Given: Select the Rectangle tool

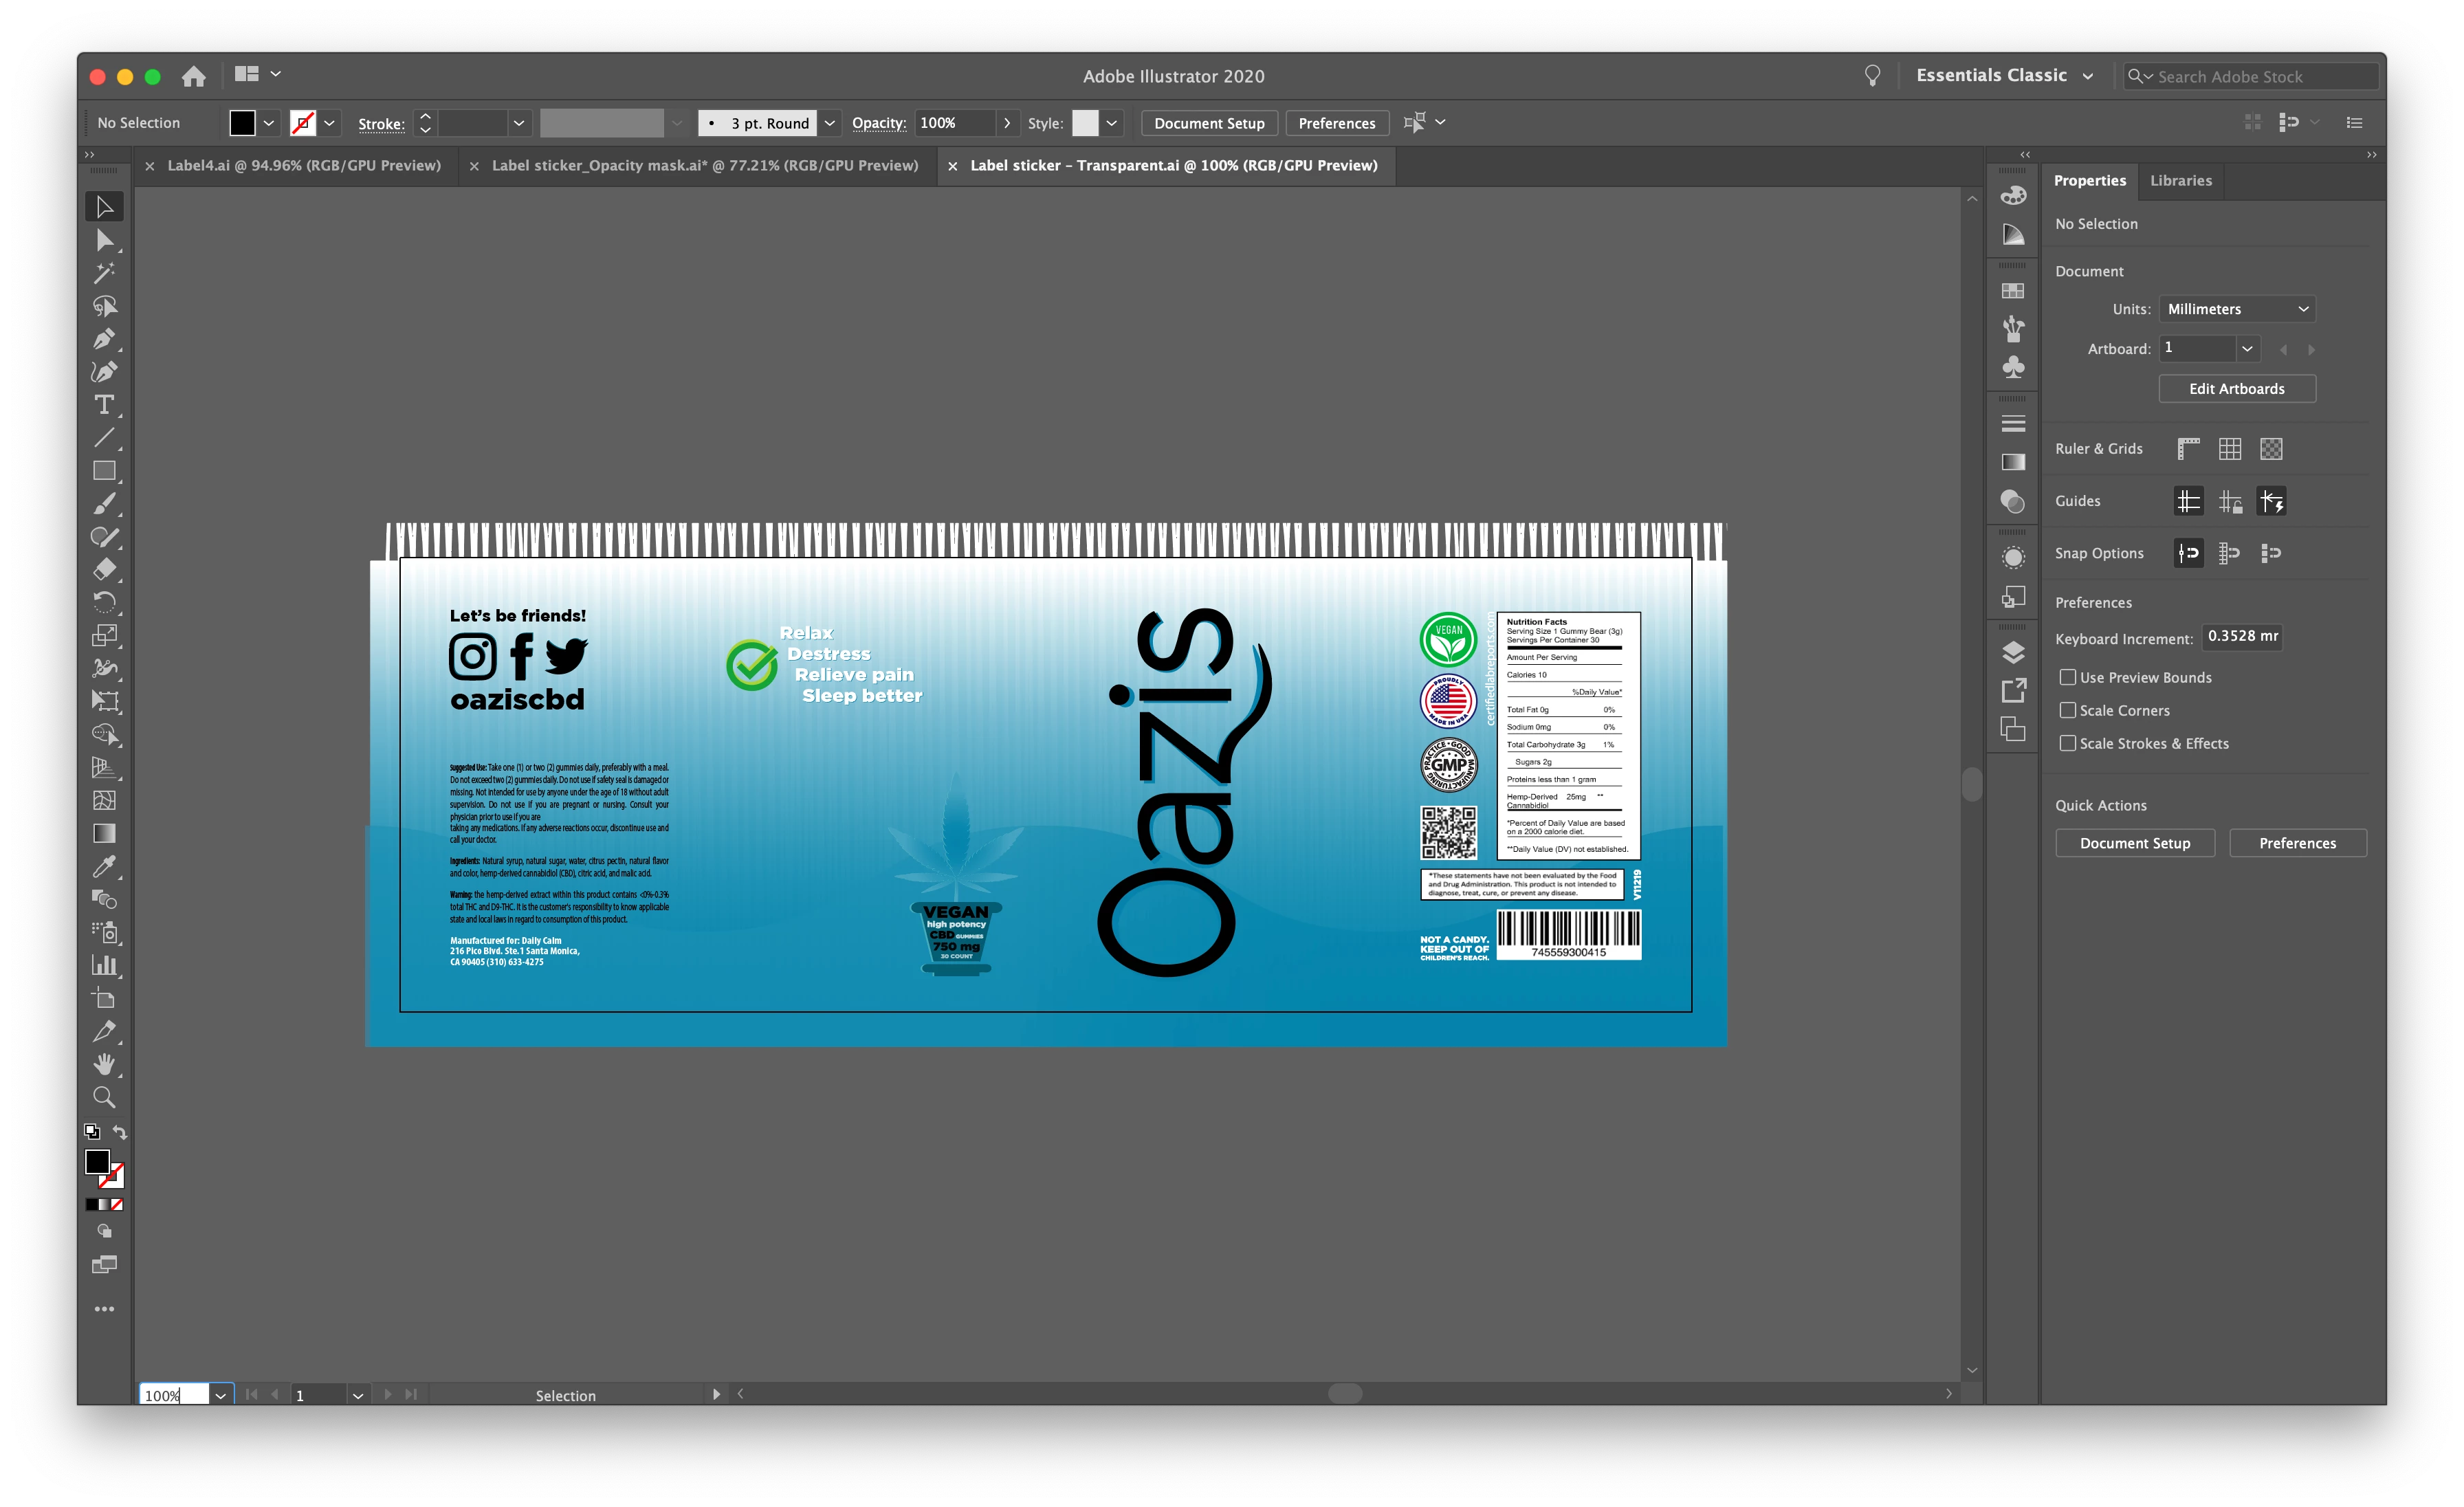Looking at the screenshot, I should coord(103,470).
